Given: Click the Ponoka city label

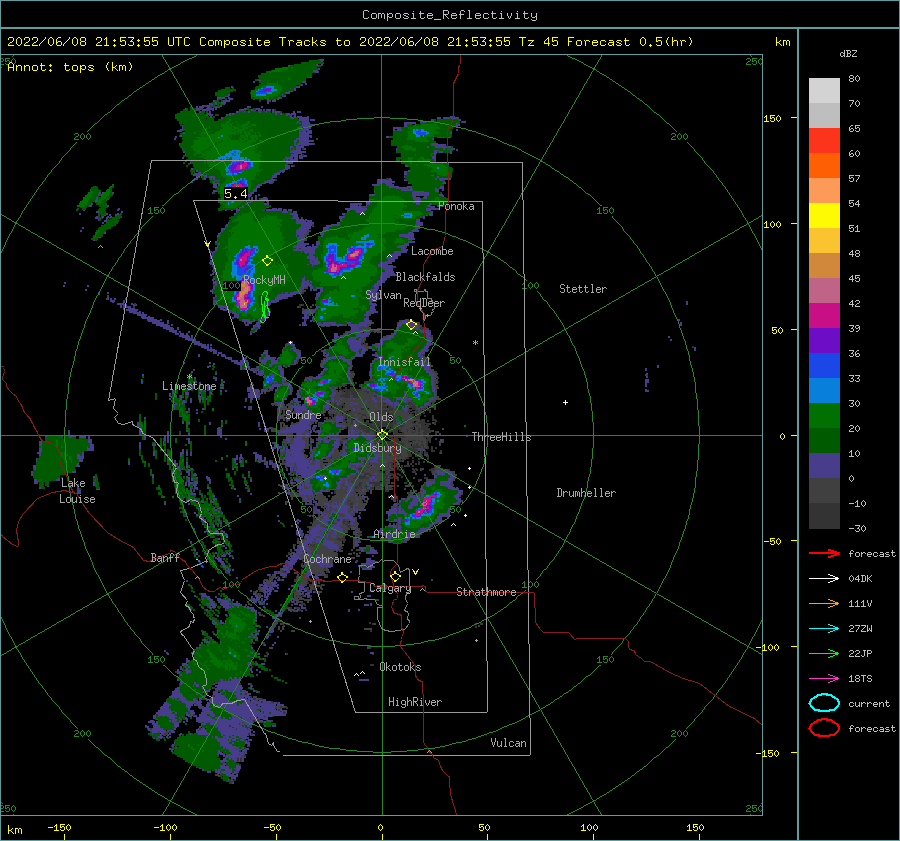Looking at the screenshot, I should coord(456,206).
